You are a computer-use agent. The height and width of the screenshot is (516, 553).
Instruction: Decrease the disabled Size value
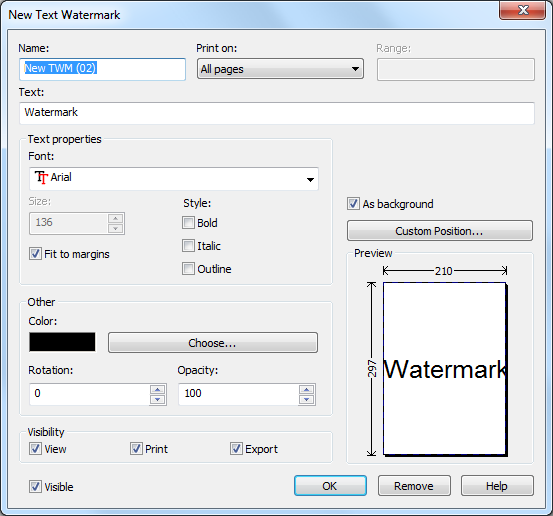click(116, 229)
